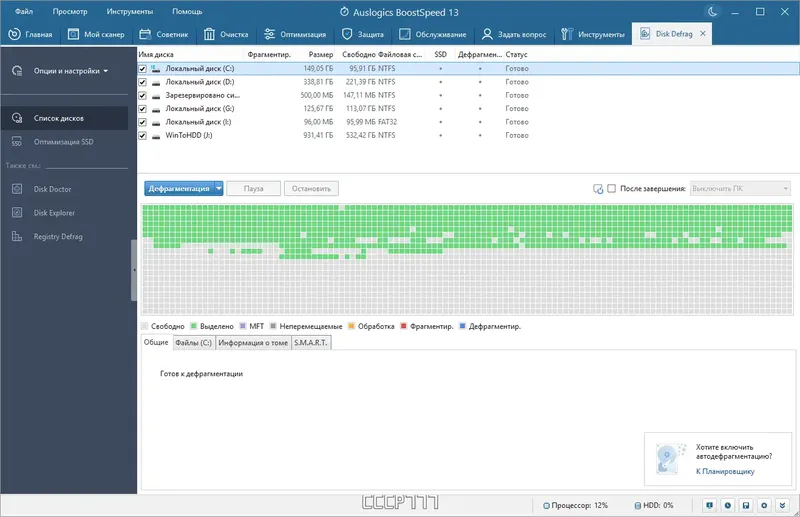Click the Инструменты wrench toolbar icon

coord(567,34)
